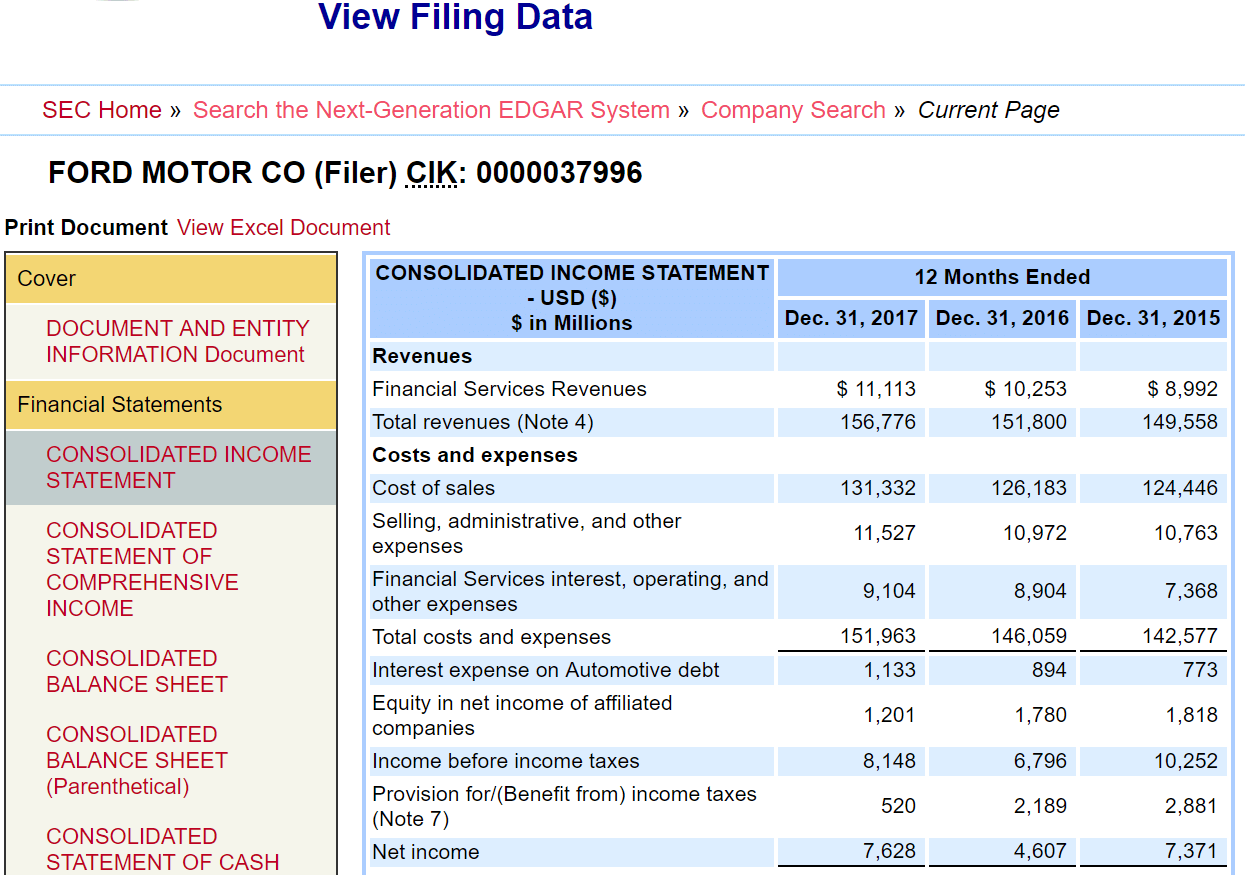Click the 7,368 Financial Services expenses value
This screenshot has height=875, width=1245.
point(1191,591)
